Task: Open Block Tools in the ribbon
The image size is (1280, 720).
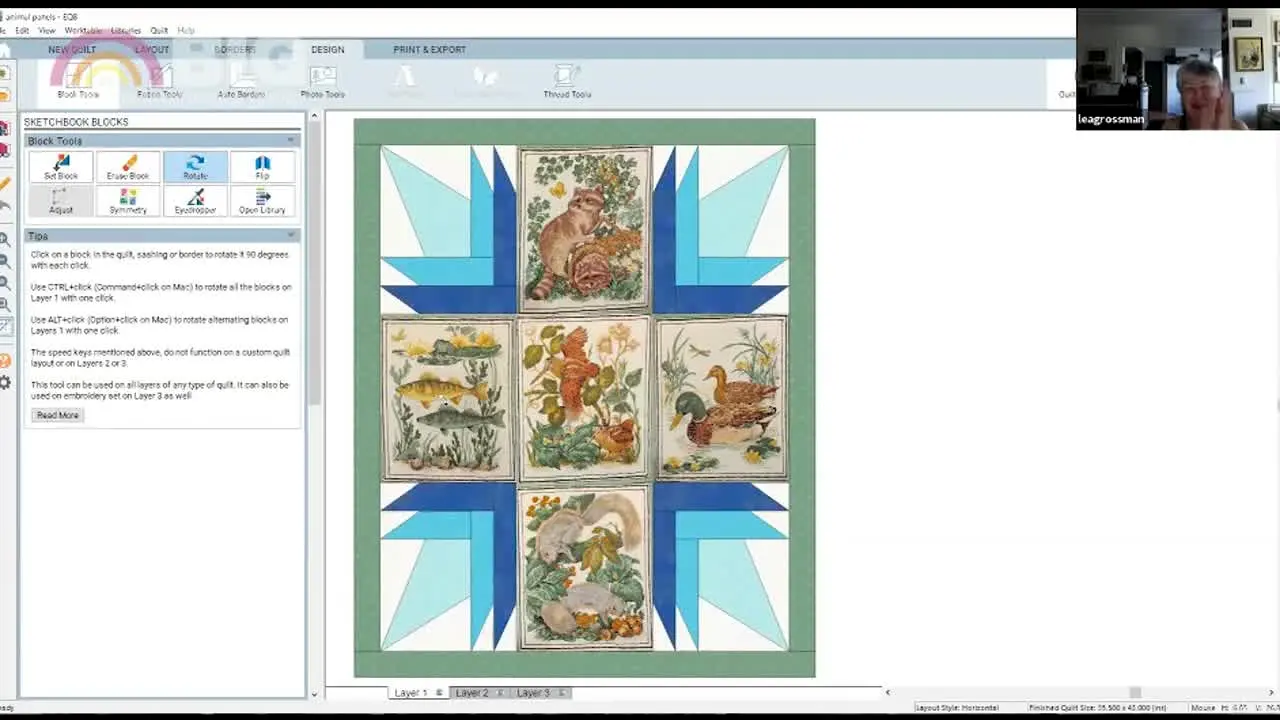Action: point(78,82)
